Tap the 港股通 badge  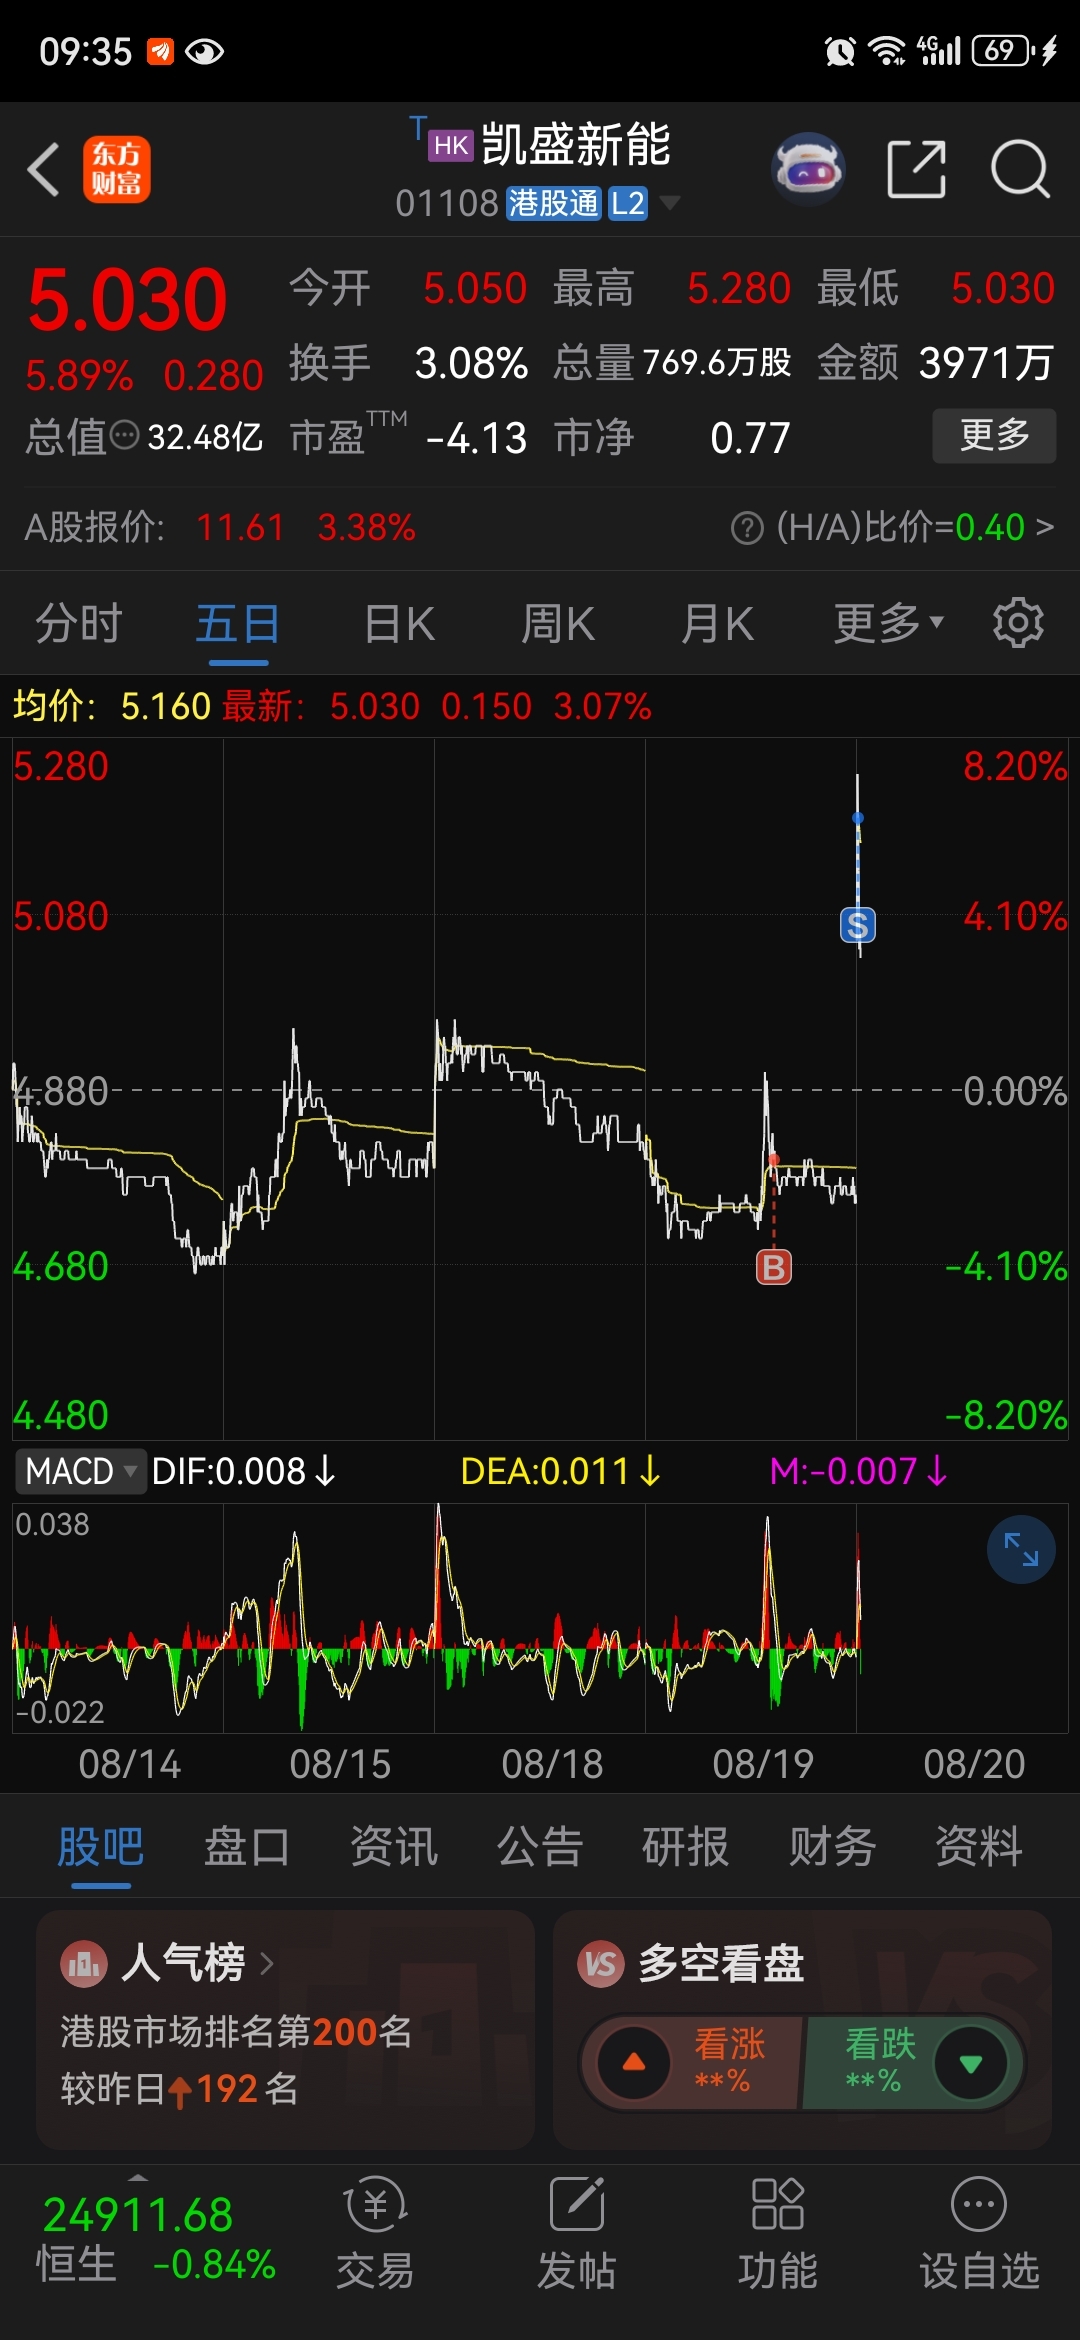click(553, 204)
